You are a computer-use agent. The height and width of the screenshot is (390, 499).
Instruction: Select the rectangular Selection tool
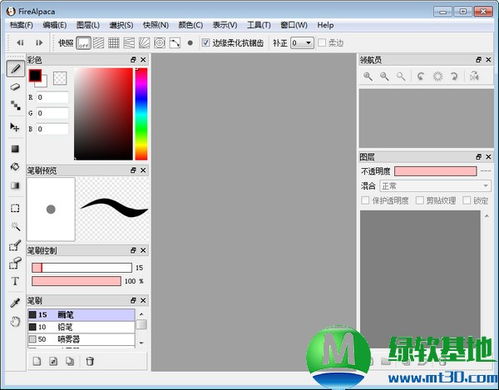15,208
